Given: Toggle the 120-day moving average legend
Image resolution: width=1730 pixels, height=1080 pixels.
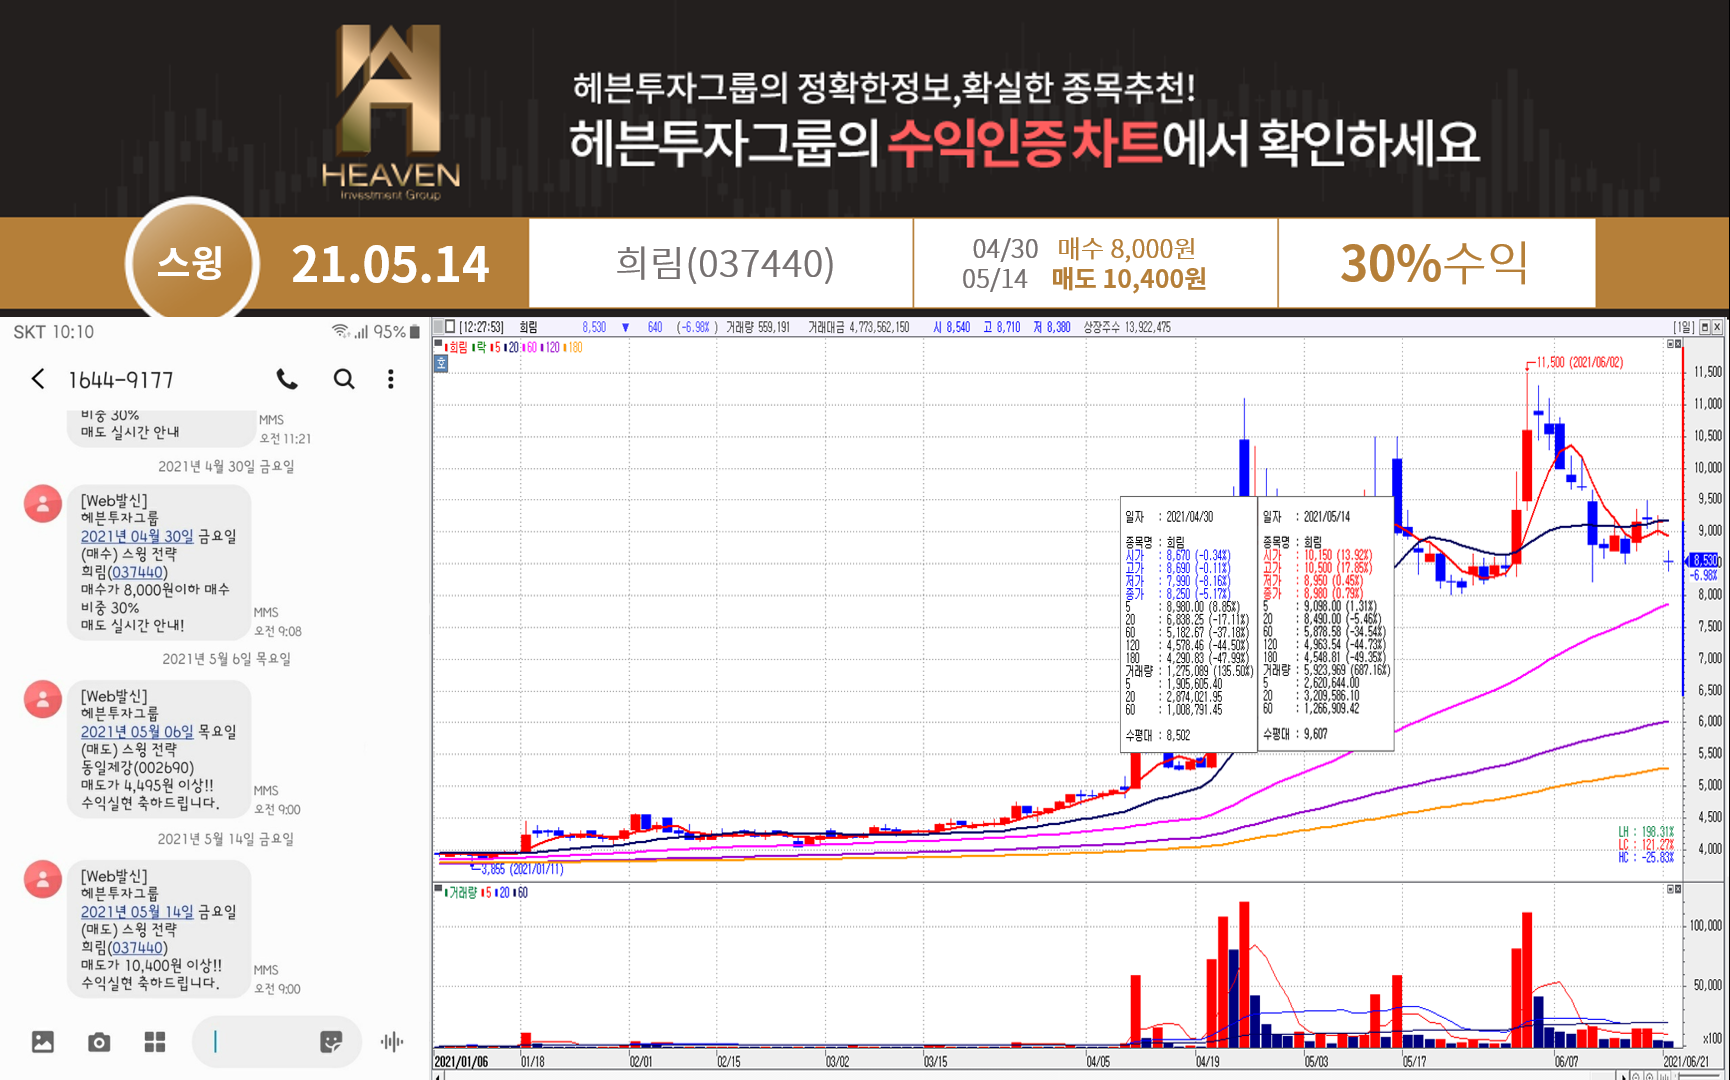Looking at the screenshot, I should 551,347.
